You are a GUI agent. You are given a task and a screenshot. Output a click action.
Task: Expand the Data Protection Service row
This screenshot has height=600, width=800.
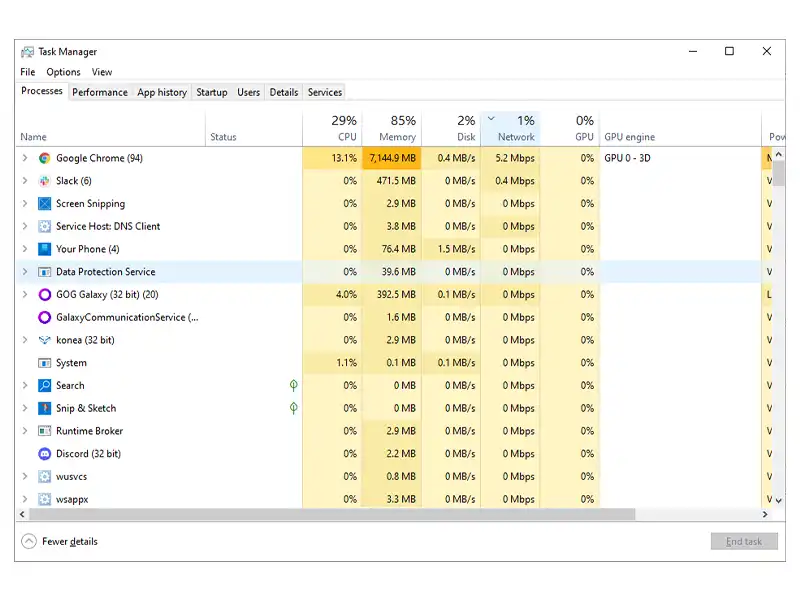coord(24,272)
